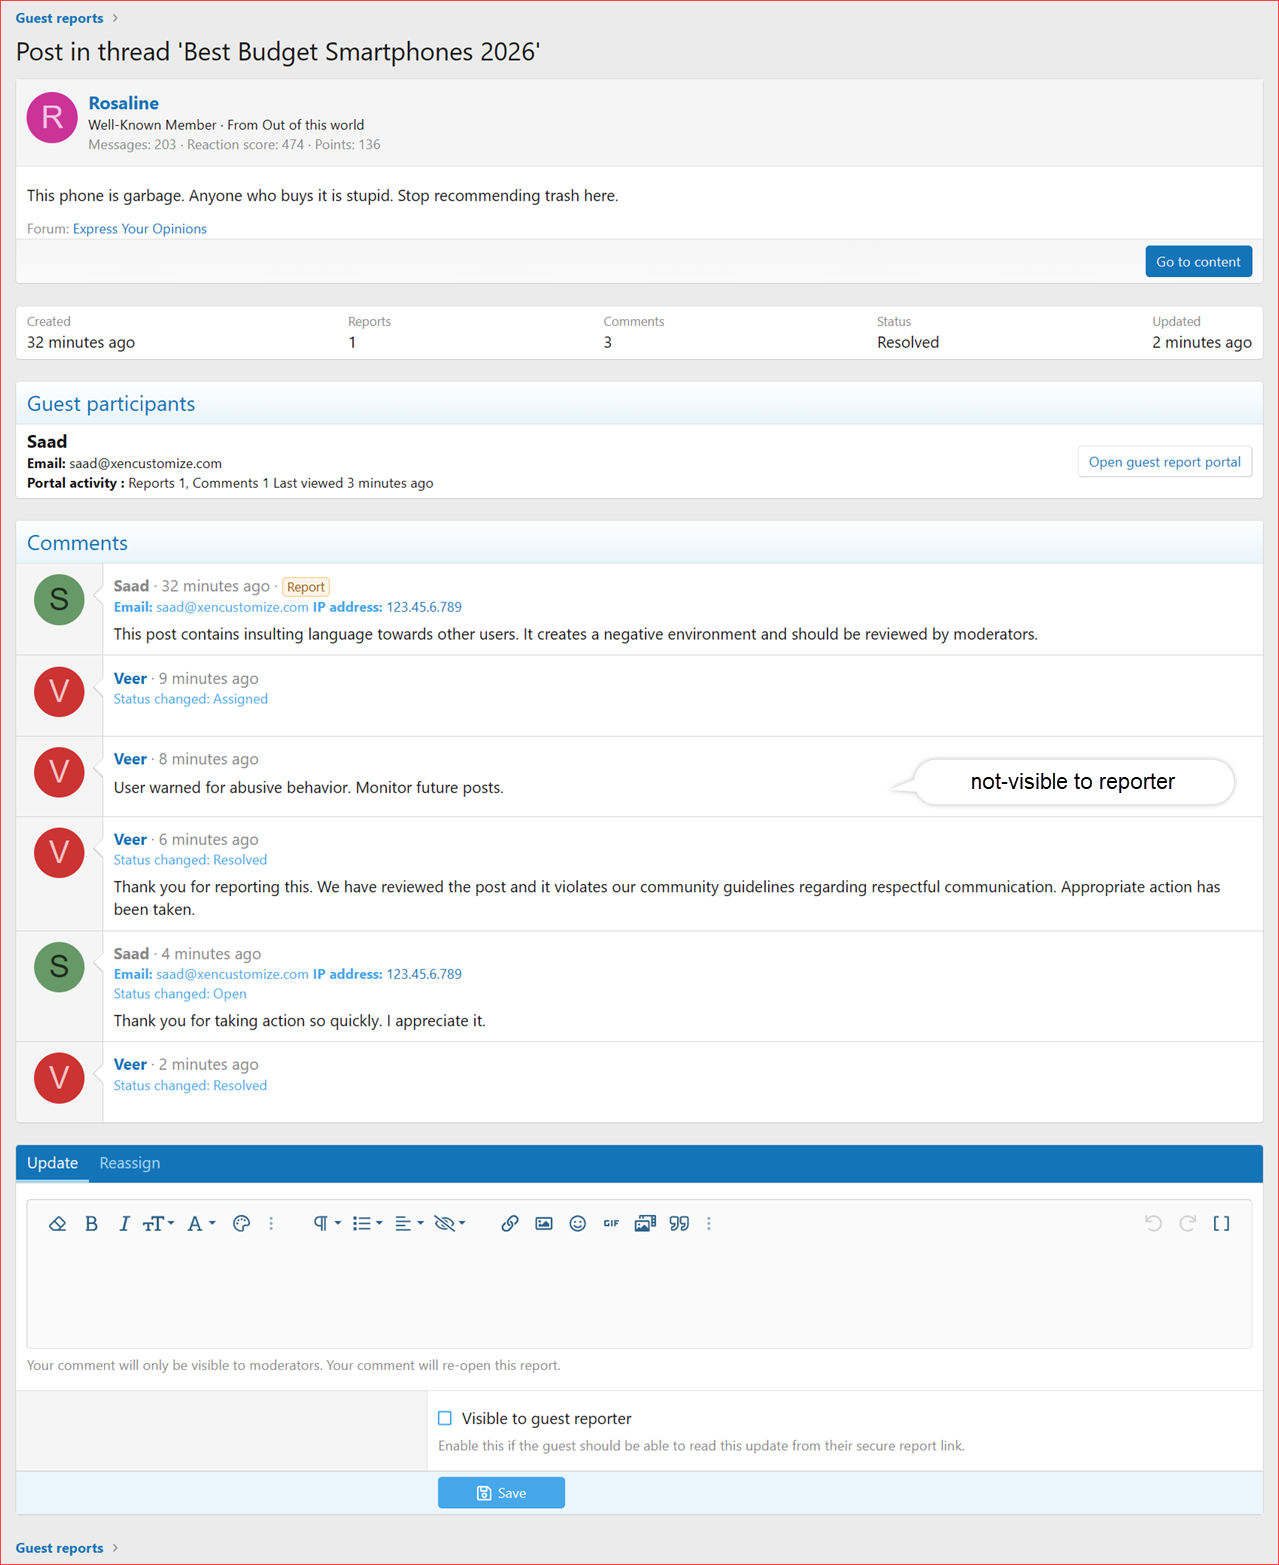This screenshot has width=1279, height=1565.
Task: Click the redo arrow in editor
Action: pyautogui.click(x=1187, y=1223)
